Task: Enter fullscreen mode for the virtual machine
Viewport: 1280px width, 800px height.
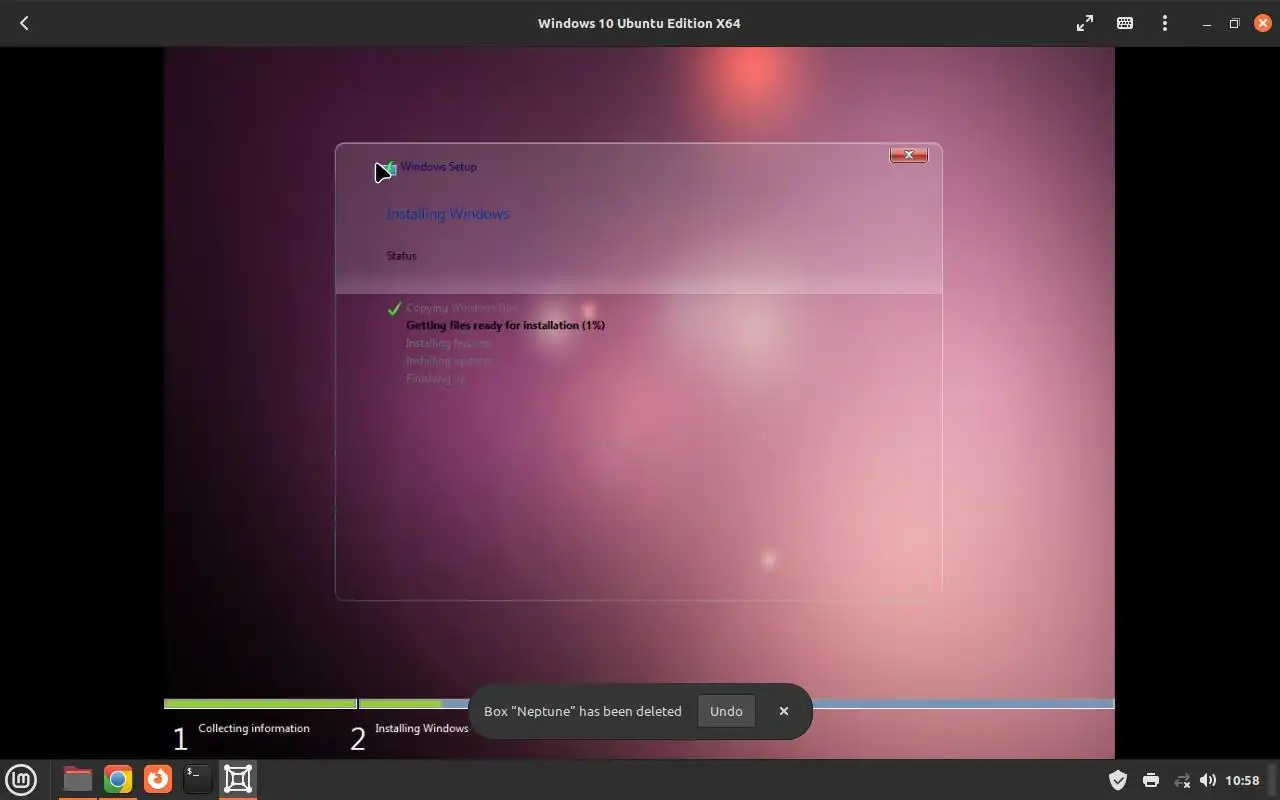Action: coord(1085,23)
